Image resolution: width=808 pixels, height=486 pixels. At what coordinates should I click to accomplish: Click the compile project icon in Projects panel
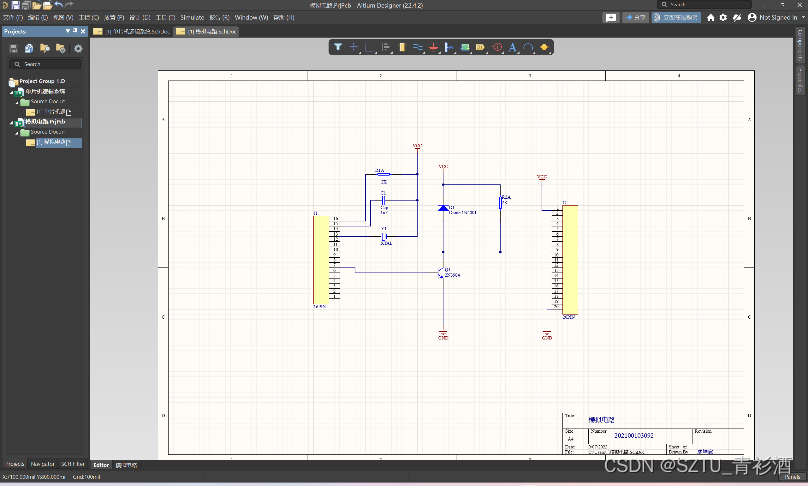[x=29, y=48]
